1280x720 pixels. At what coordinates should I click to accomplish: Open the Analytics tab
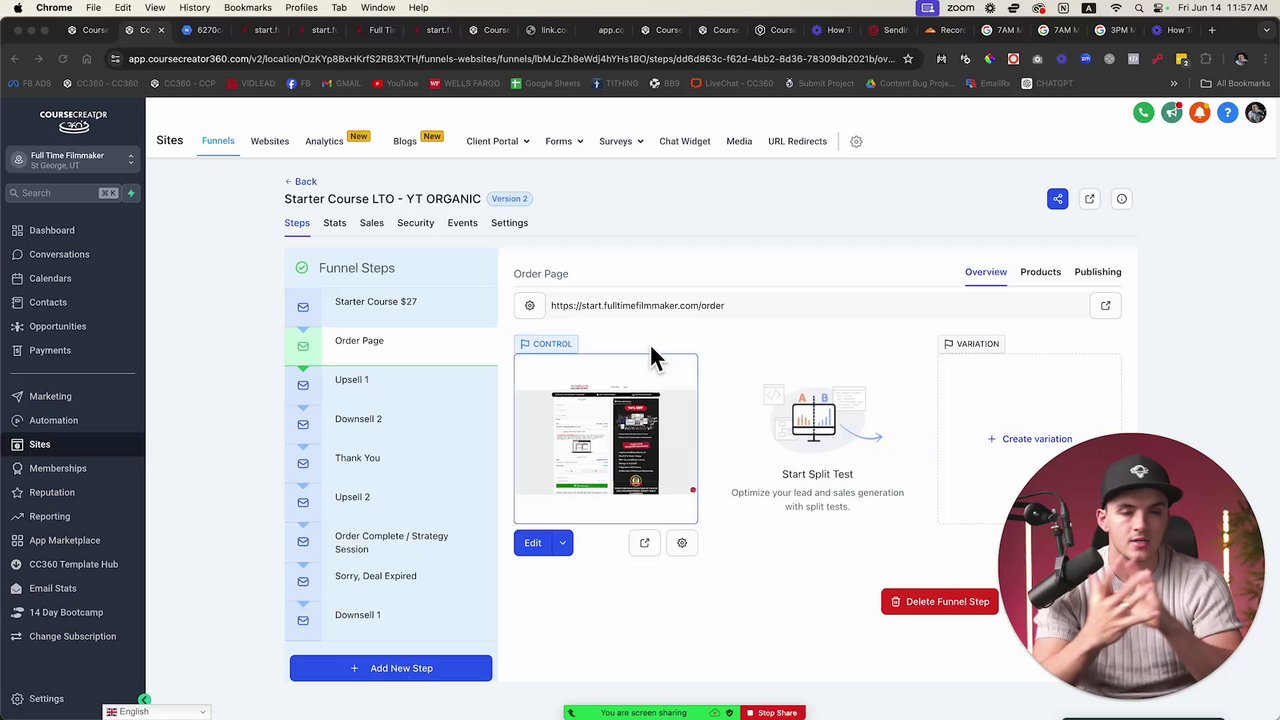click(324, 142)
